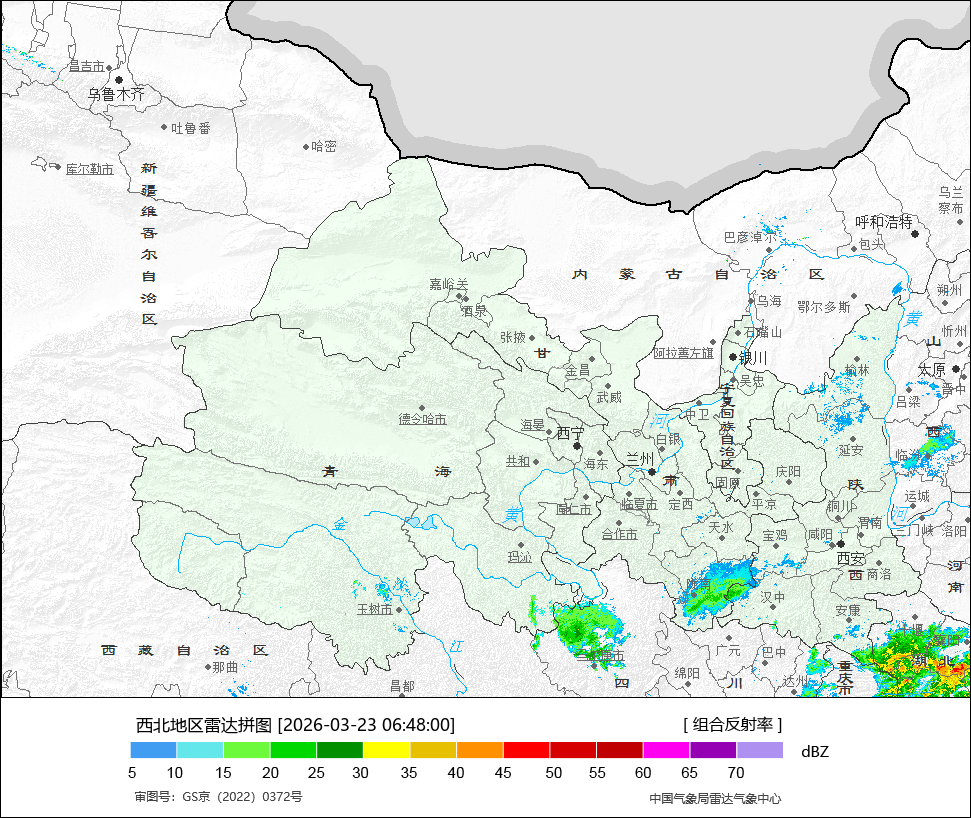
Task: Select the 库尔勒市 underlined label
Action: 90,169
